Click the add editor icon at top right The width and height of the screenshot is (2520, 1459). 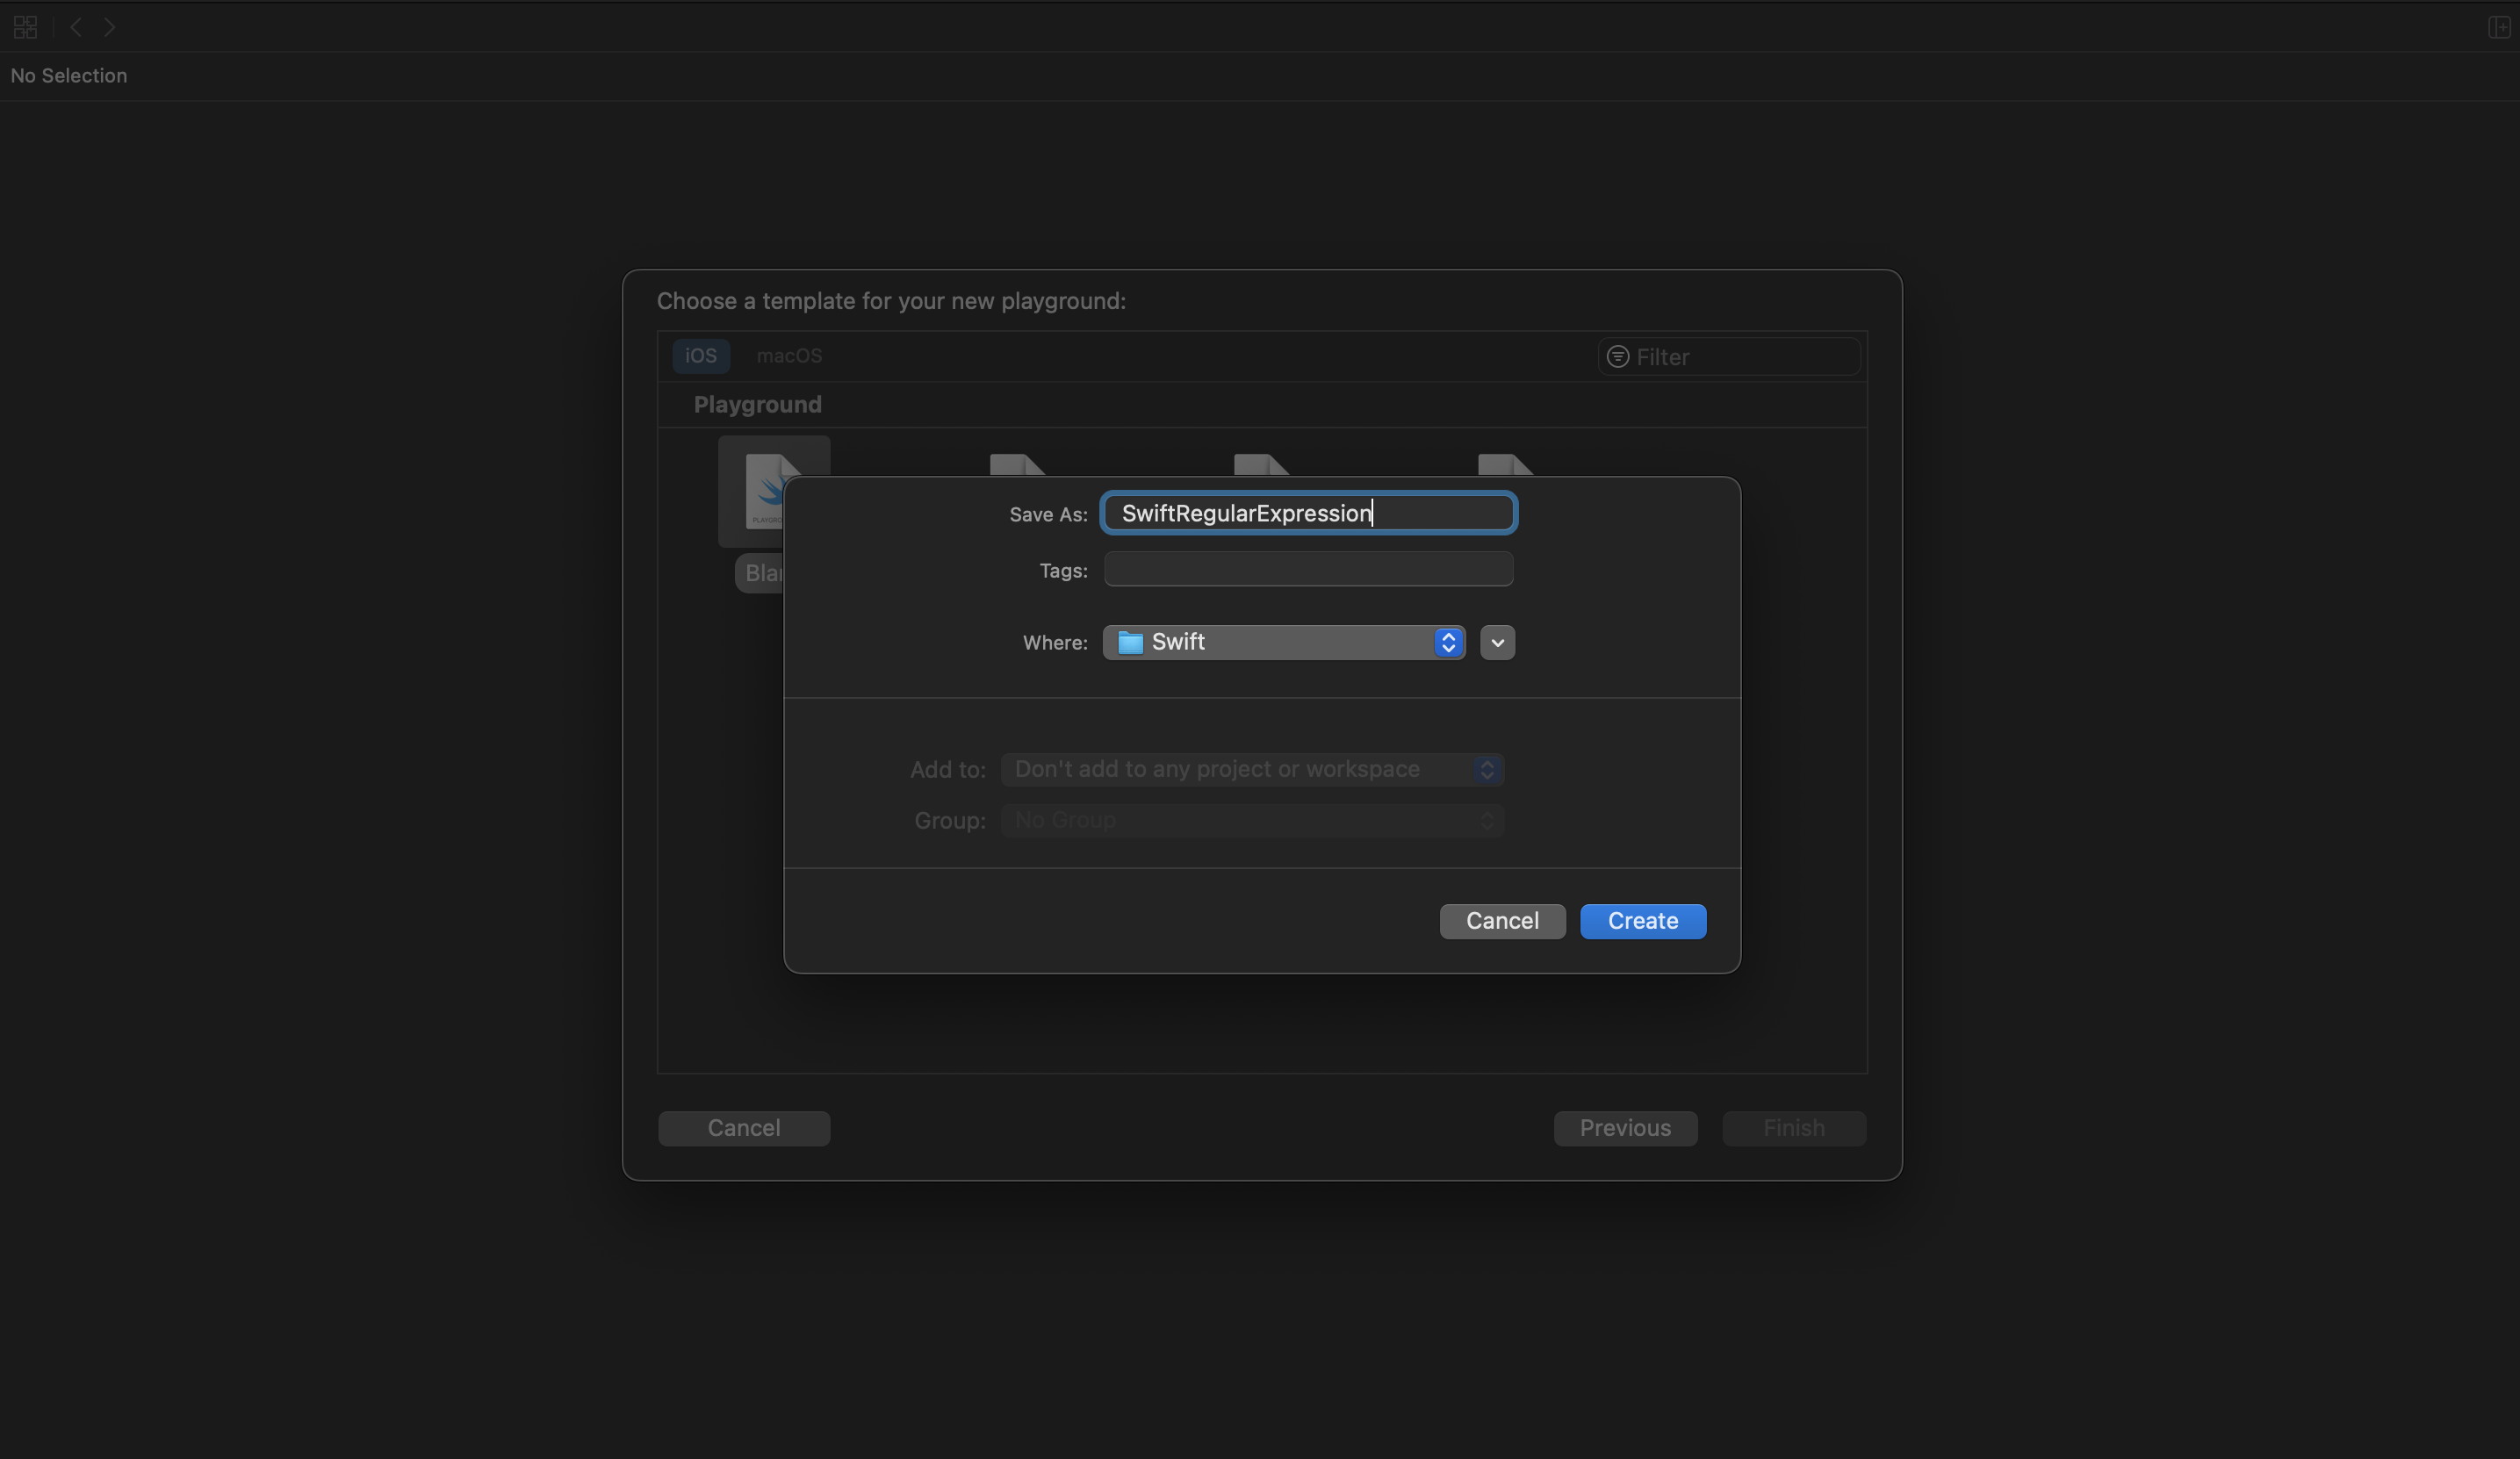[x=2497, y=27]
